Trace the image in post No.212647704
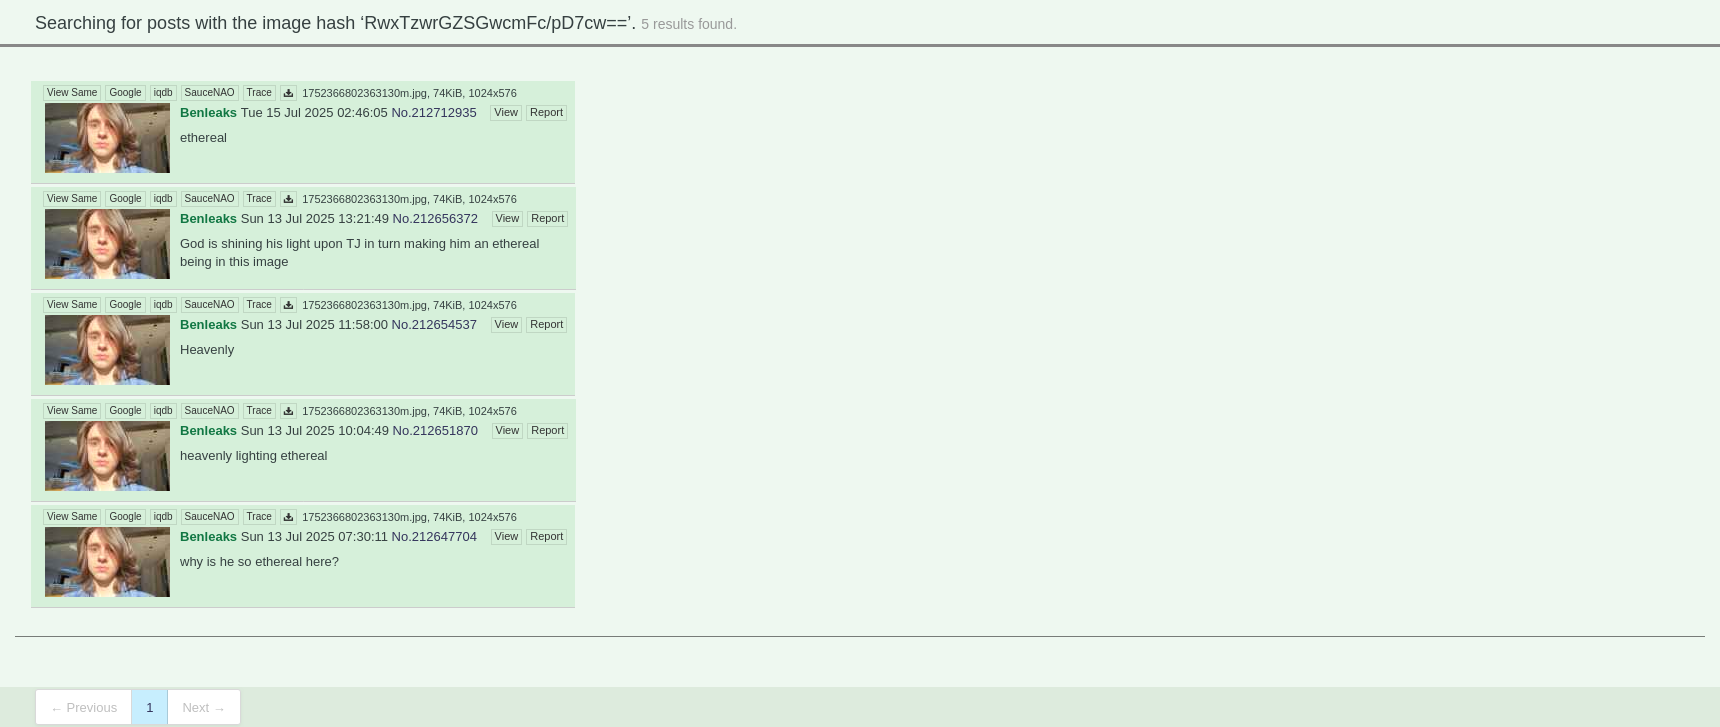The width and height of the screenshot is (1720, 727). tap(259, 517)
